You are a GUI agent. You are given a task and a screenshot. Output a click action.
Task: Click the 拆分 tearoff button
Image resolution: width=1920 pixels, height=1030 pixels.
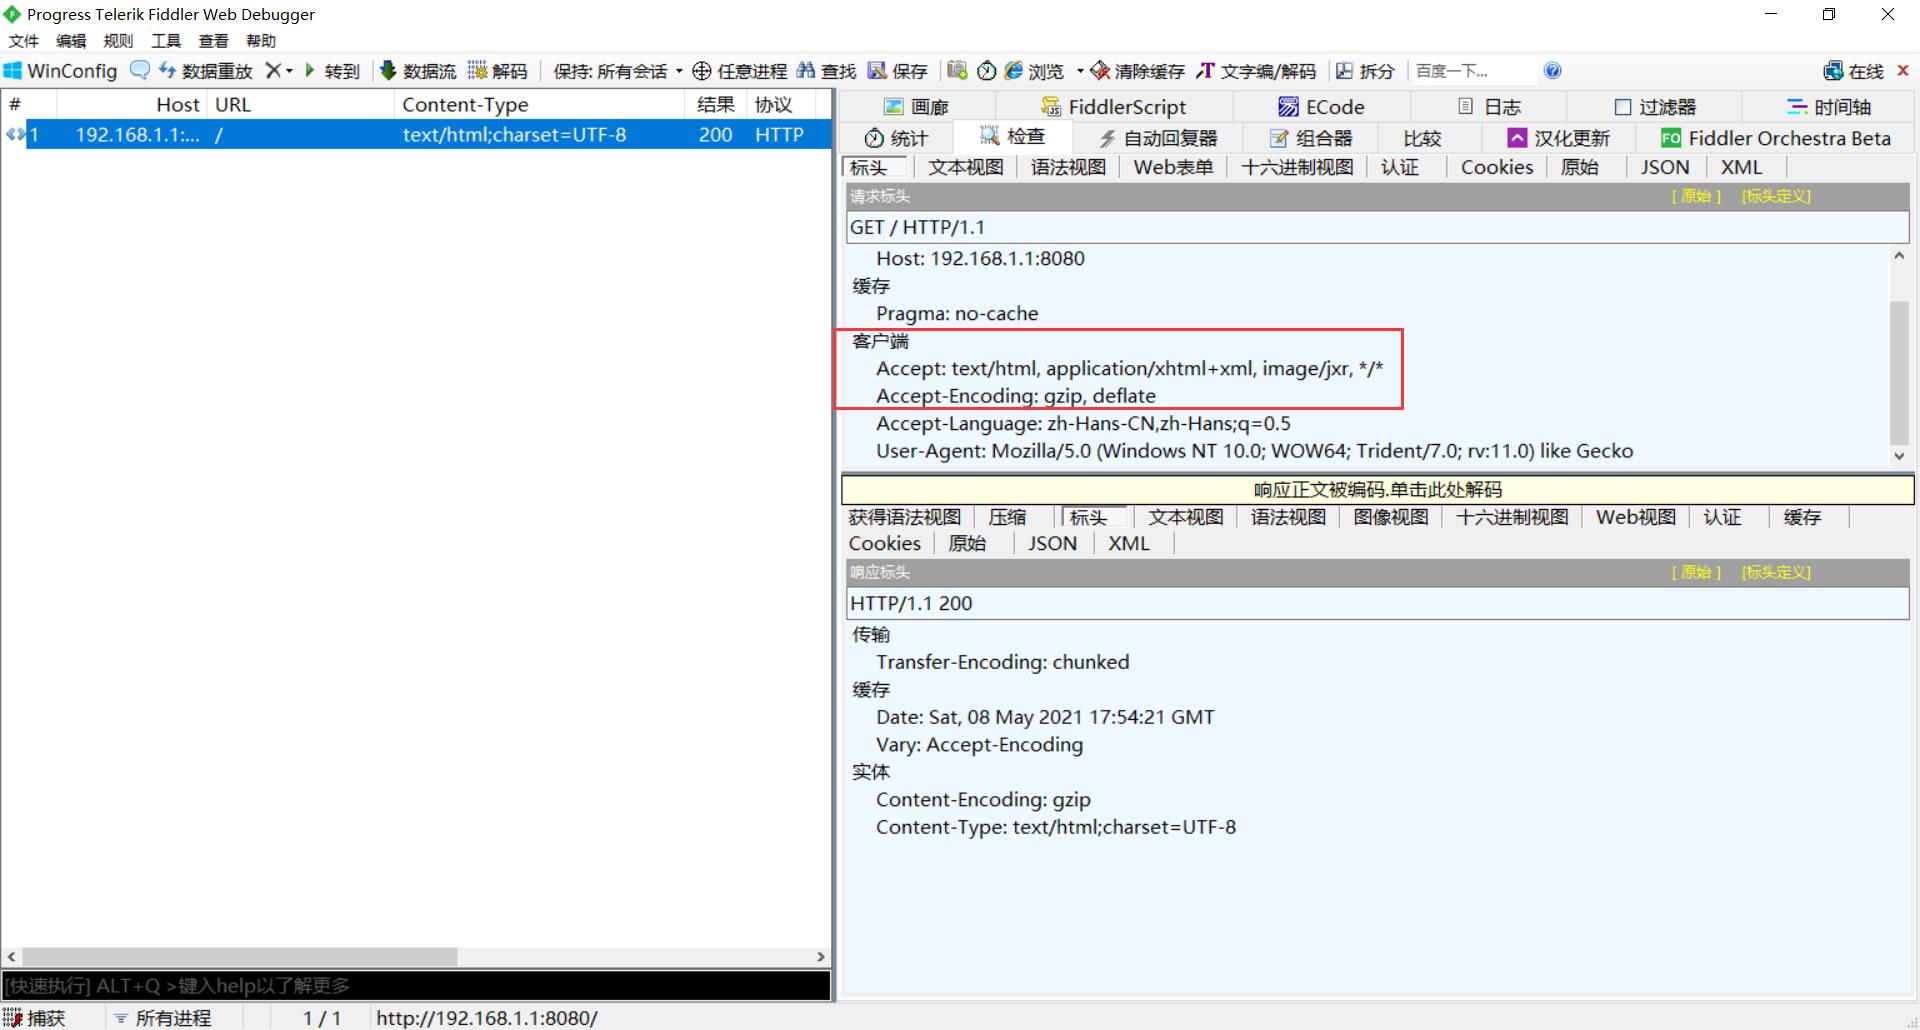(1365, 71)
